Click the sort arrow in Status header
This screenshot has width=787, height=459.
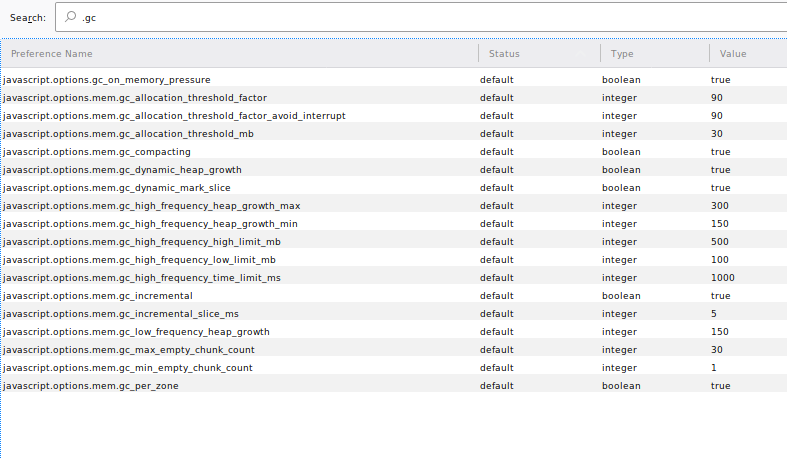tap(582, 54)
